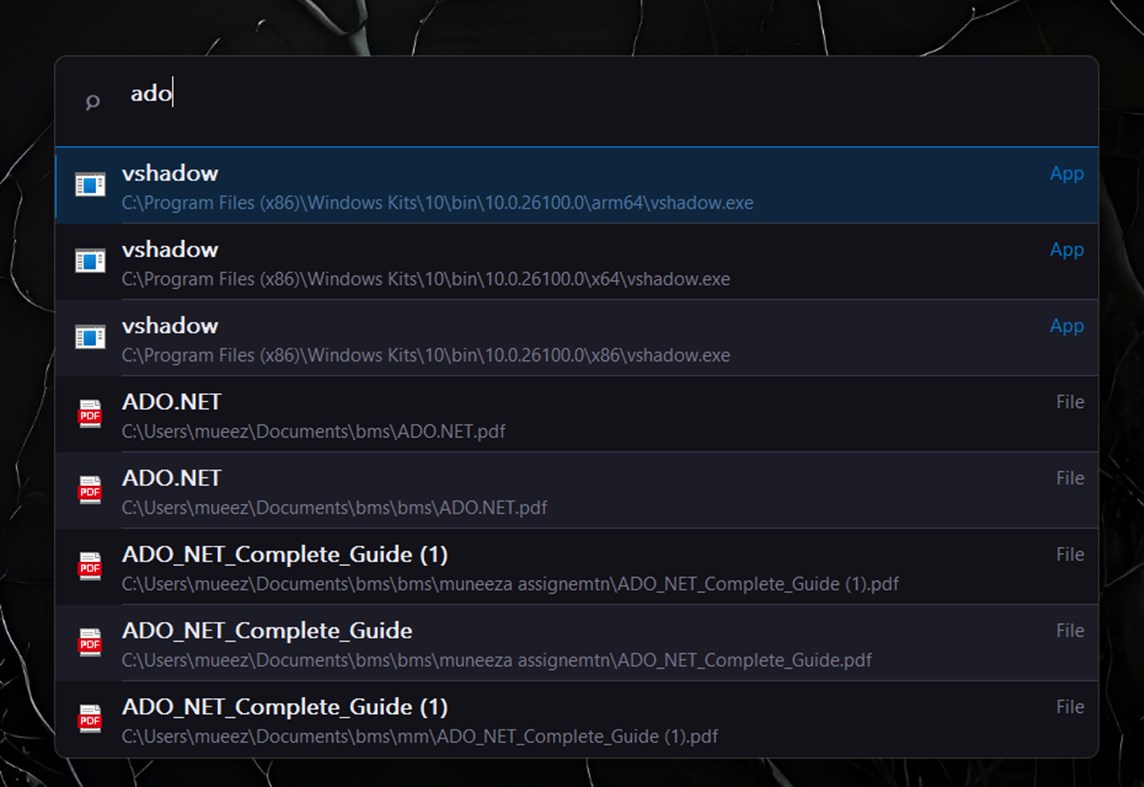1144x787 pixels.
Task: Click path muneeza assignemtn\ADO_NET_Complete_Guide.pdf
Action: point(497,660)
